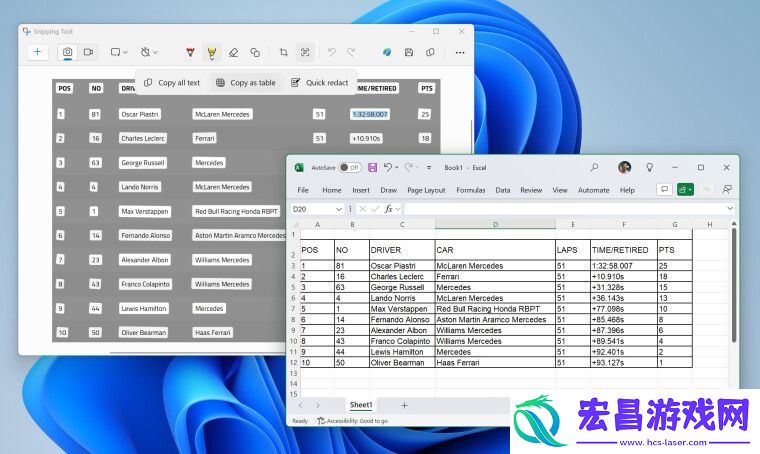Select the camera Snip mode icon

[x=67, y=52]
